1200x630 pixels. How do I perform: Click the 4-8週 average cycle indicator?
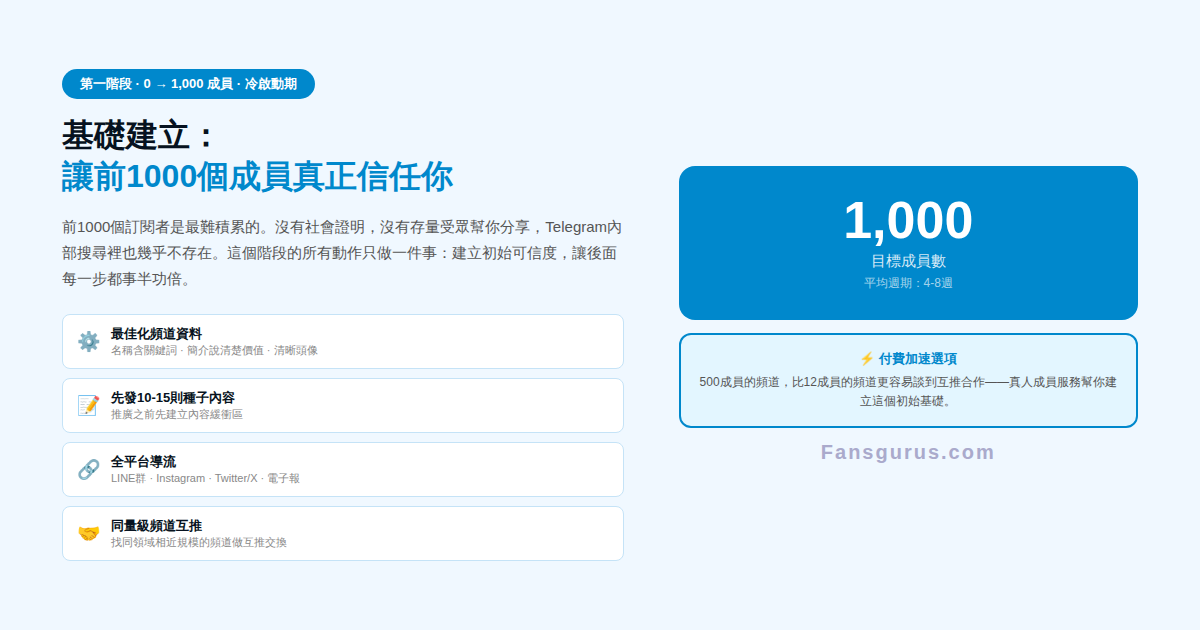coord(908,284)
